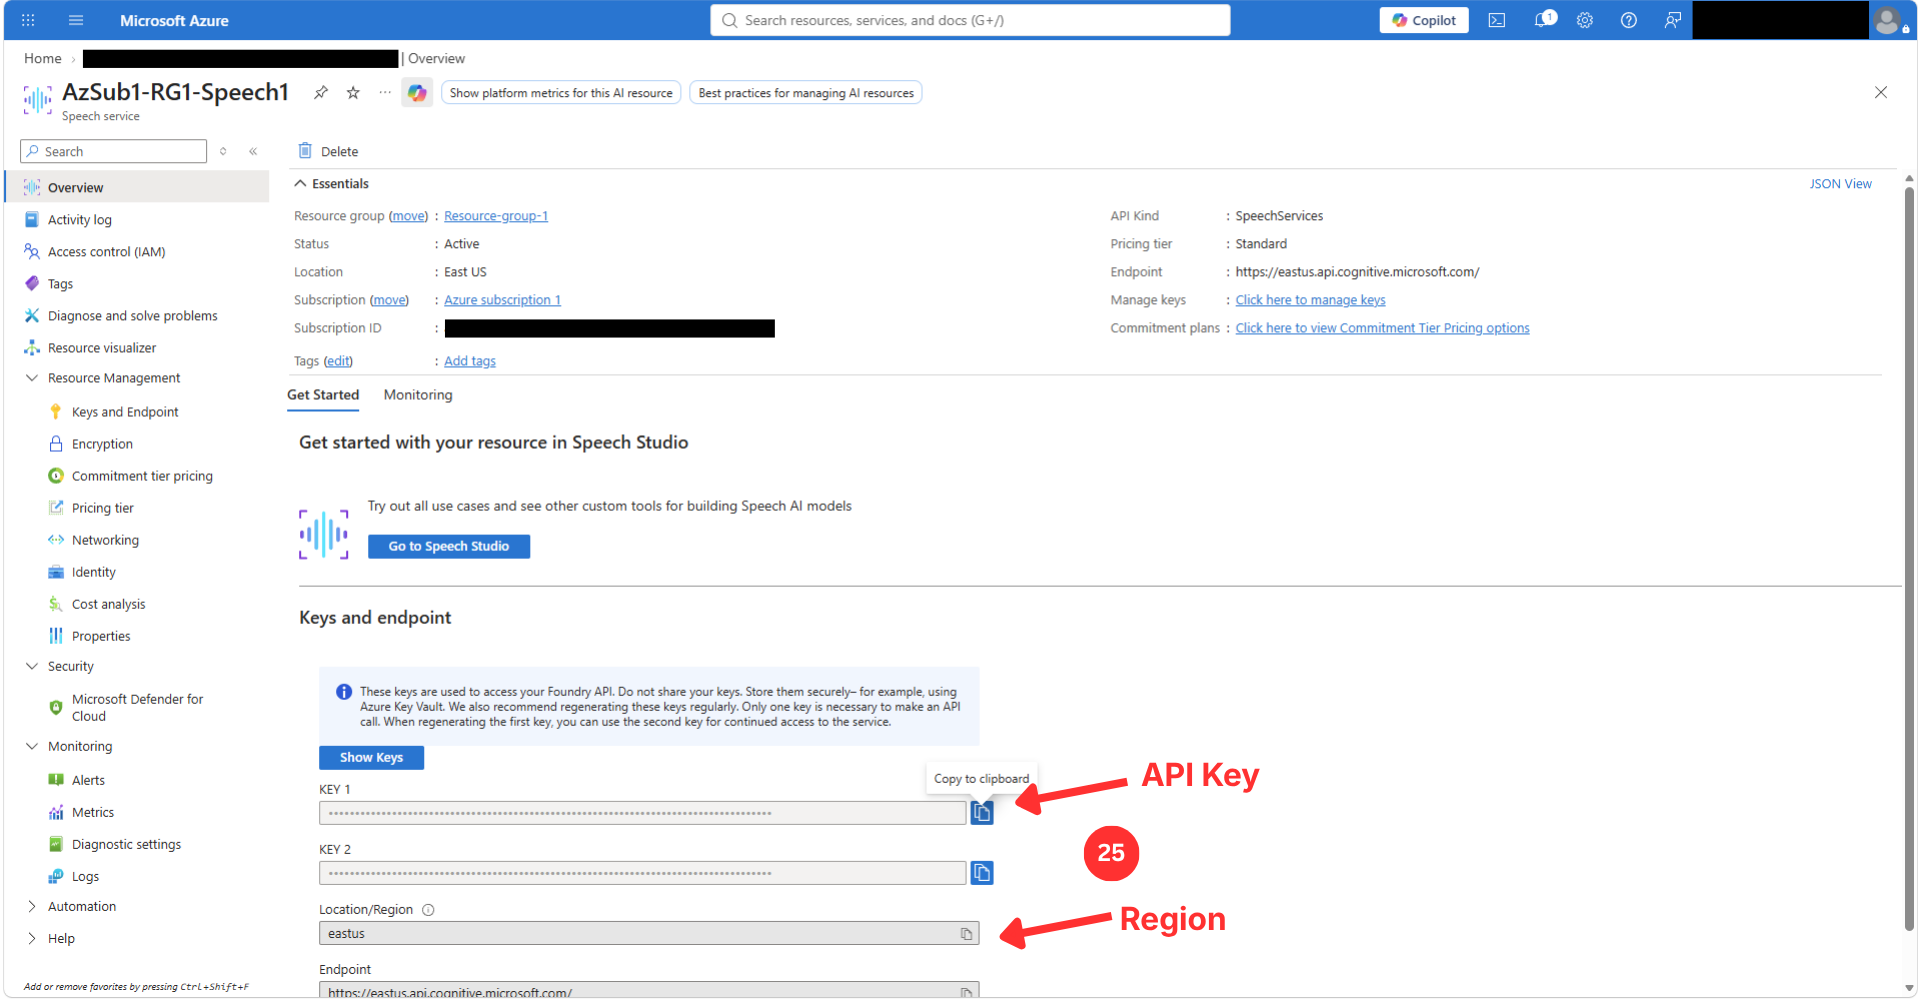
Task: Open Activity log in sidebar
Action: [80, 220]
